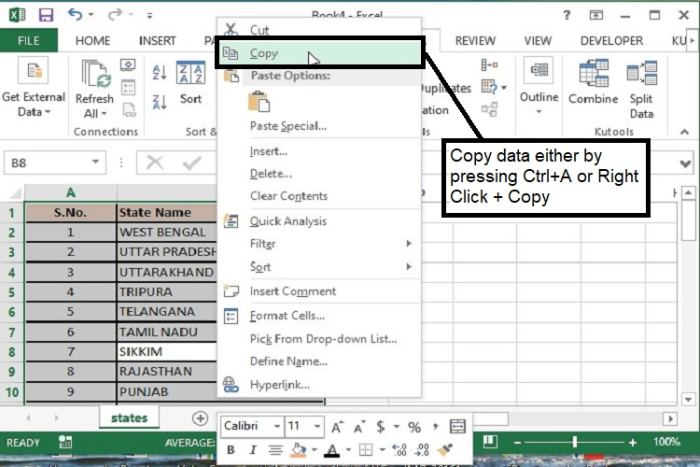The image size is (700, 467).
Task: Select Copy in the context menu
Action: (319, 53)
